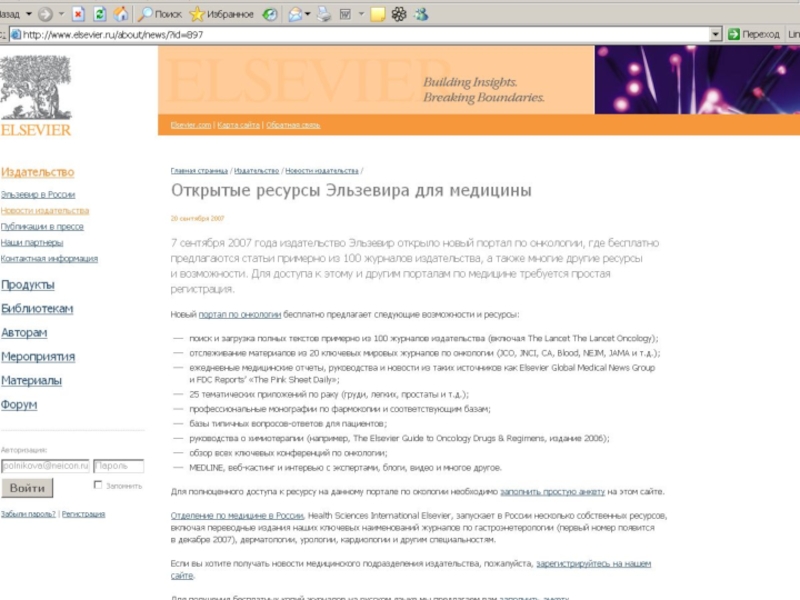The height and width of the screenshot is (600, 800).
Task: Click Издательство breadcrumb link
Action: (x=256, y=170)
